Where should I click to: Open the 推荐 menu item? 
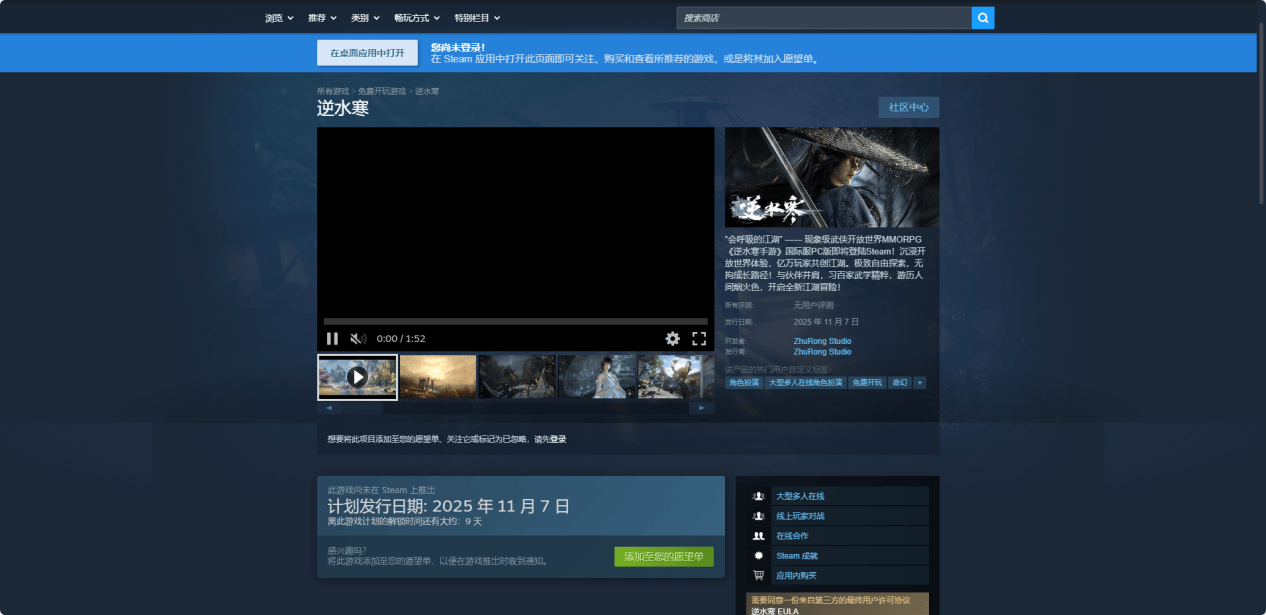coord(322,18)
